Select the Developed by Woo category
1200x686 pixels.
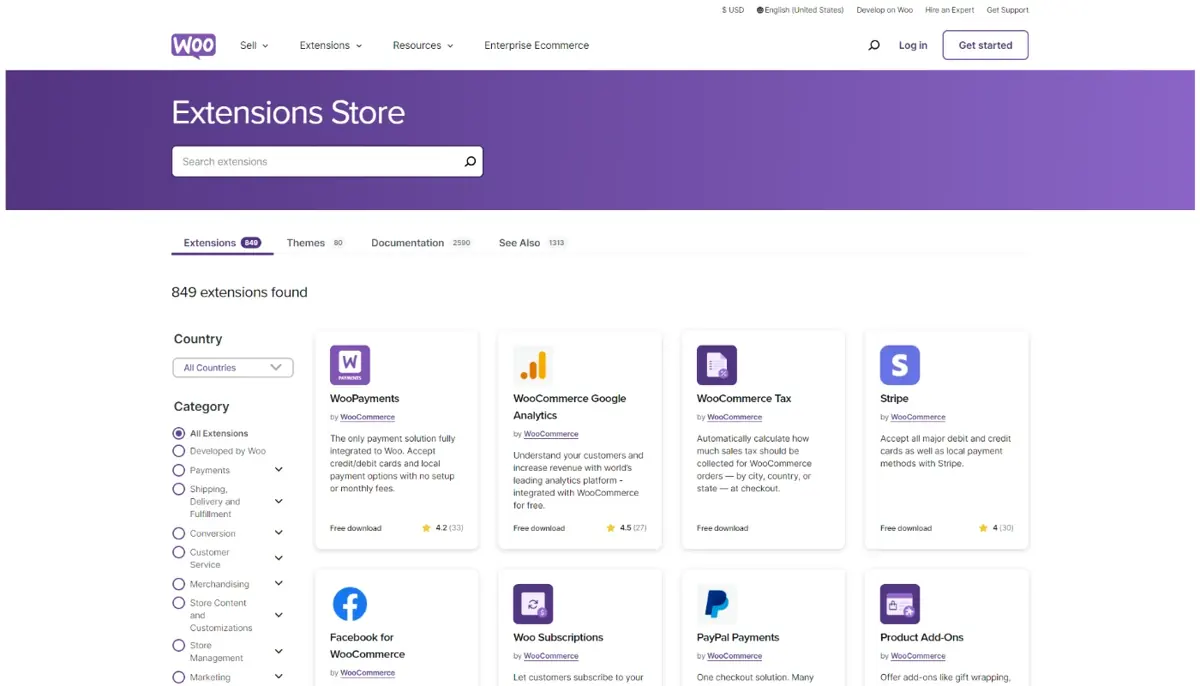pos(179,451)
